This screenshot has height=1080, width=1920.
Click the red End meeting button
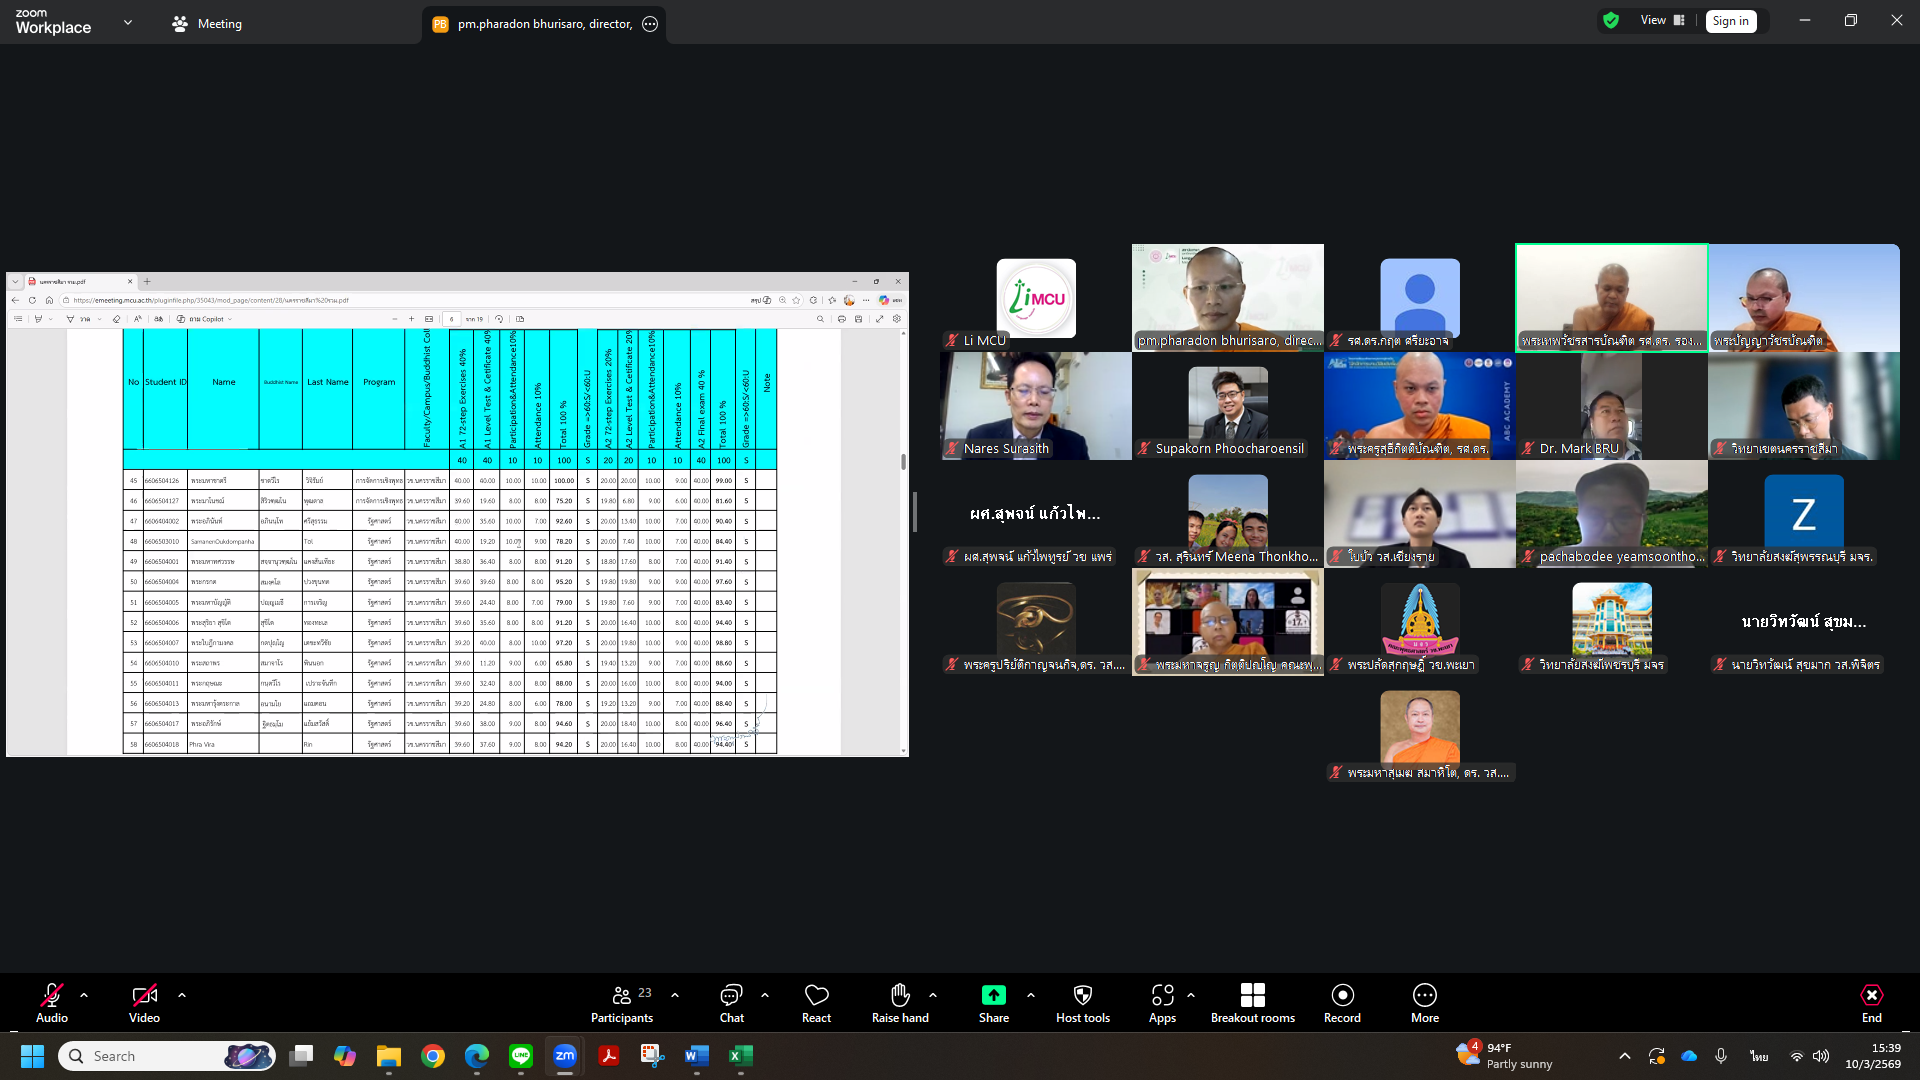(x=1871, y=1003)
